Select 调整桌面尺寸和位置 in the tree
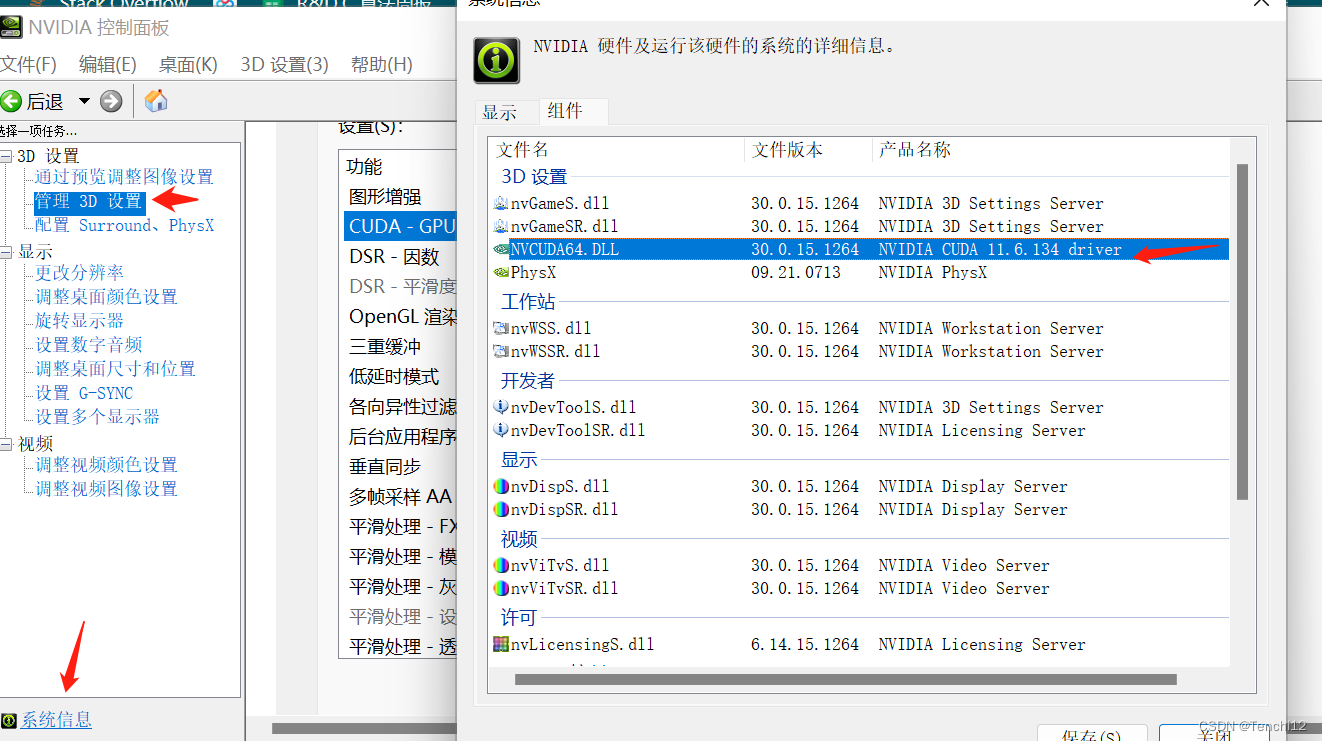1322x741 pixels. pyautogui.click(x=116, y=369)
